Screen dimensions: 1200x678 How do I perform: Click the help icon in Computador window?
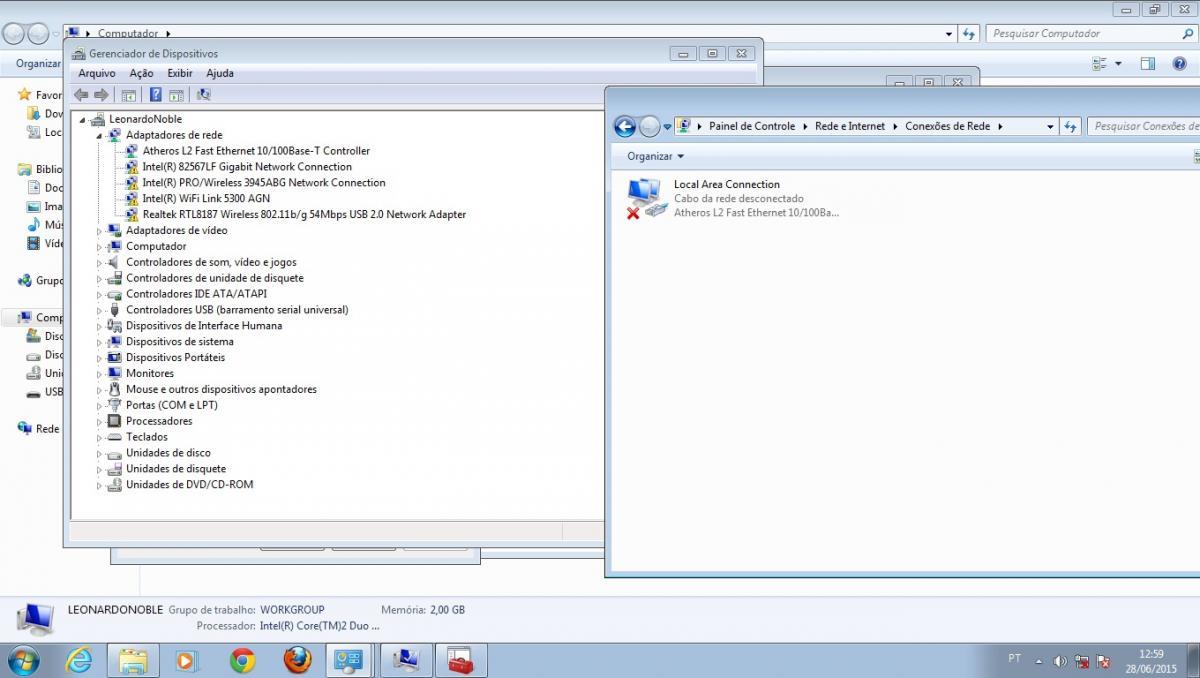pos(1179,63)
